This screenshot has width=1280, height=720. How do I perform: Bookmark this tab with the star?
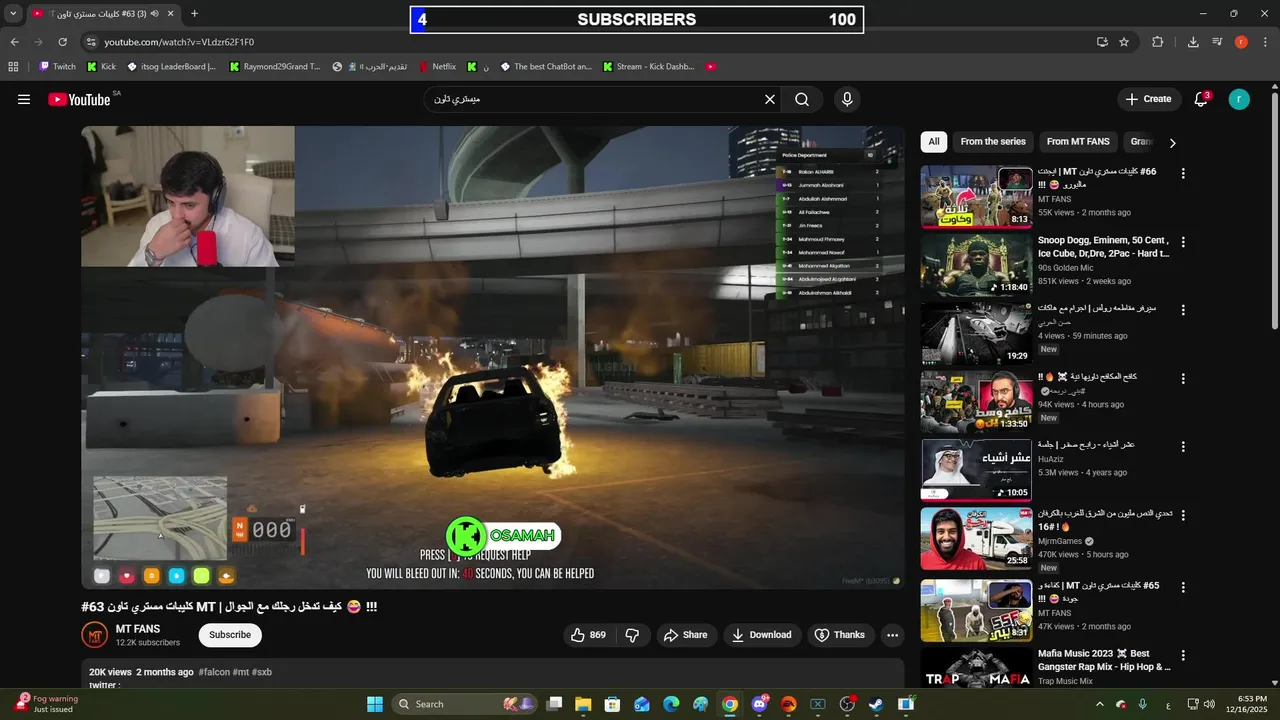point(1124,42)
